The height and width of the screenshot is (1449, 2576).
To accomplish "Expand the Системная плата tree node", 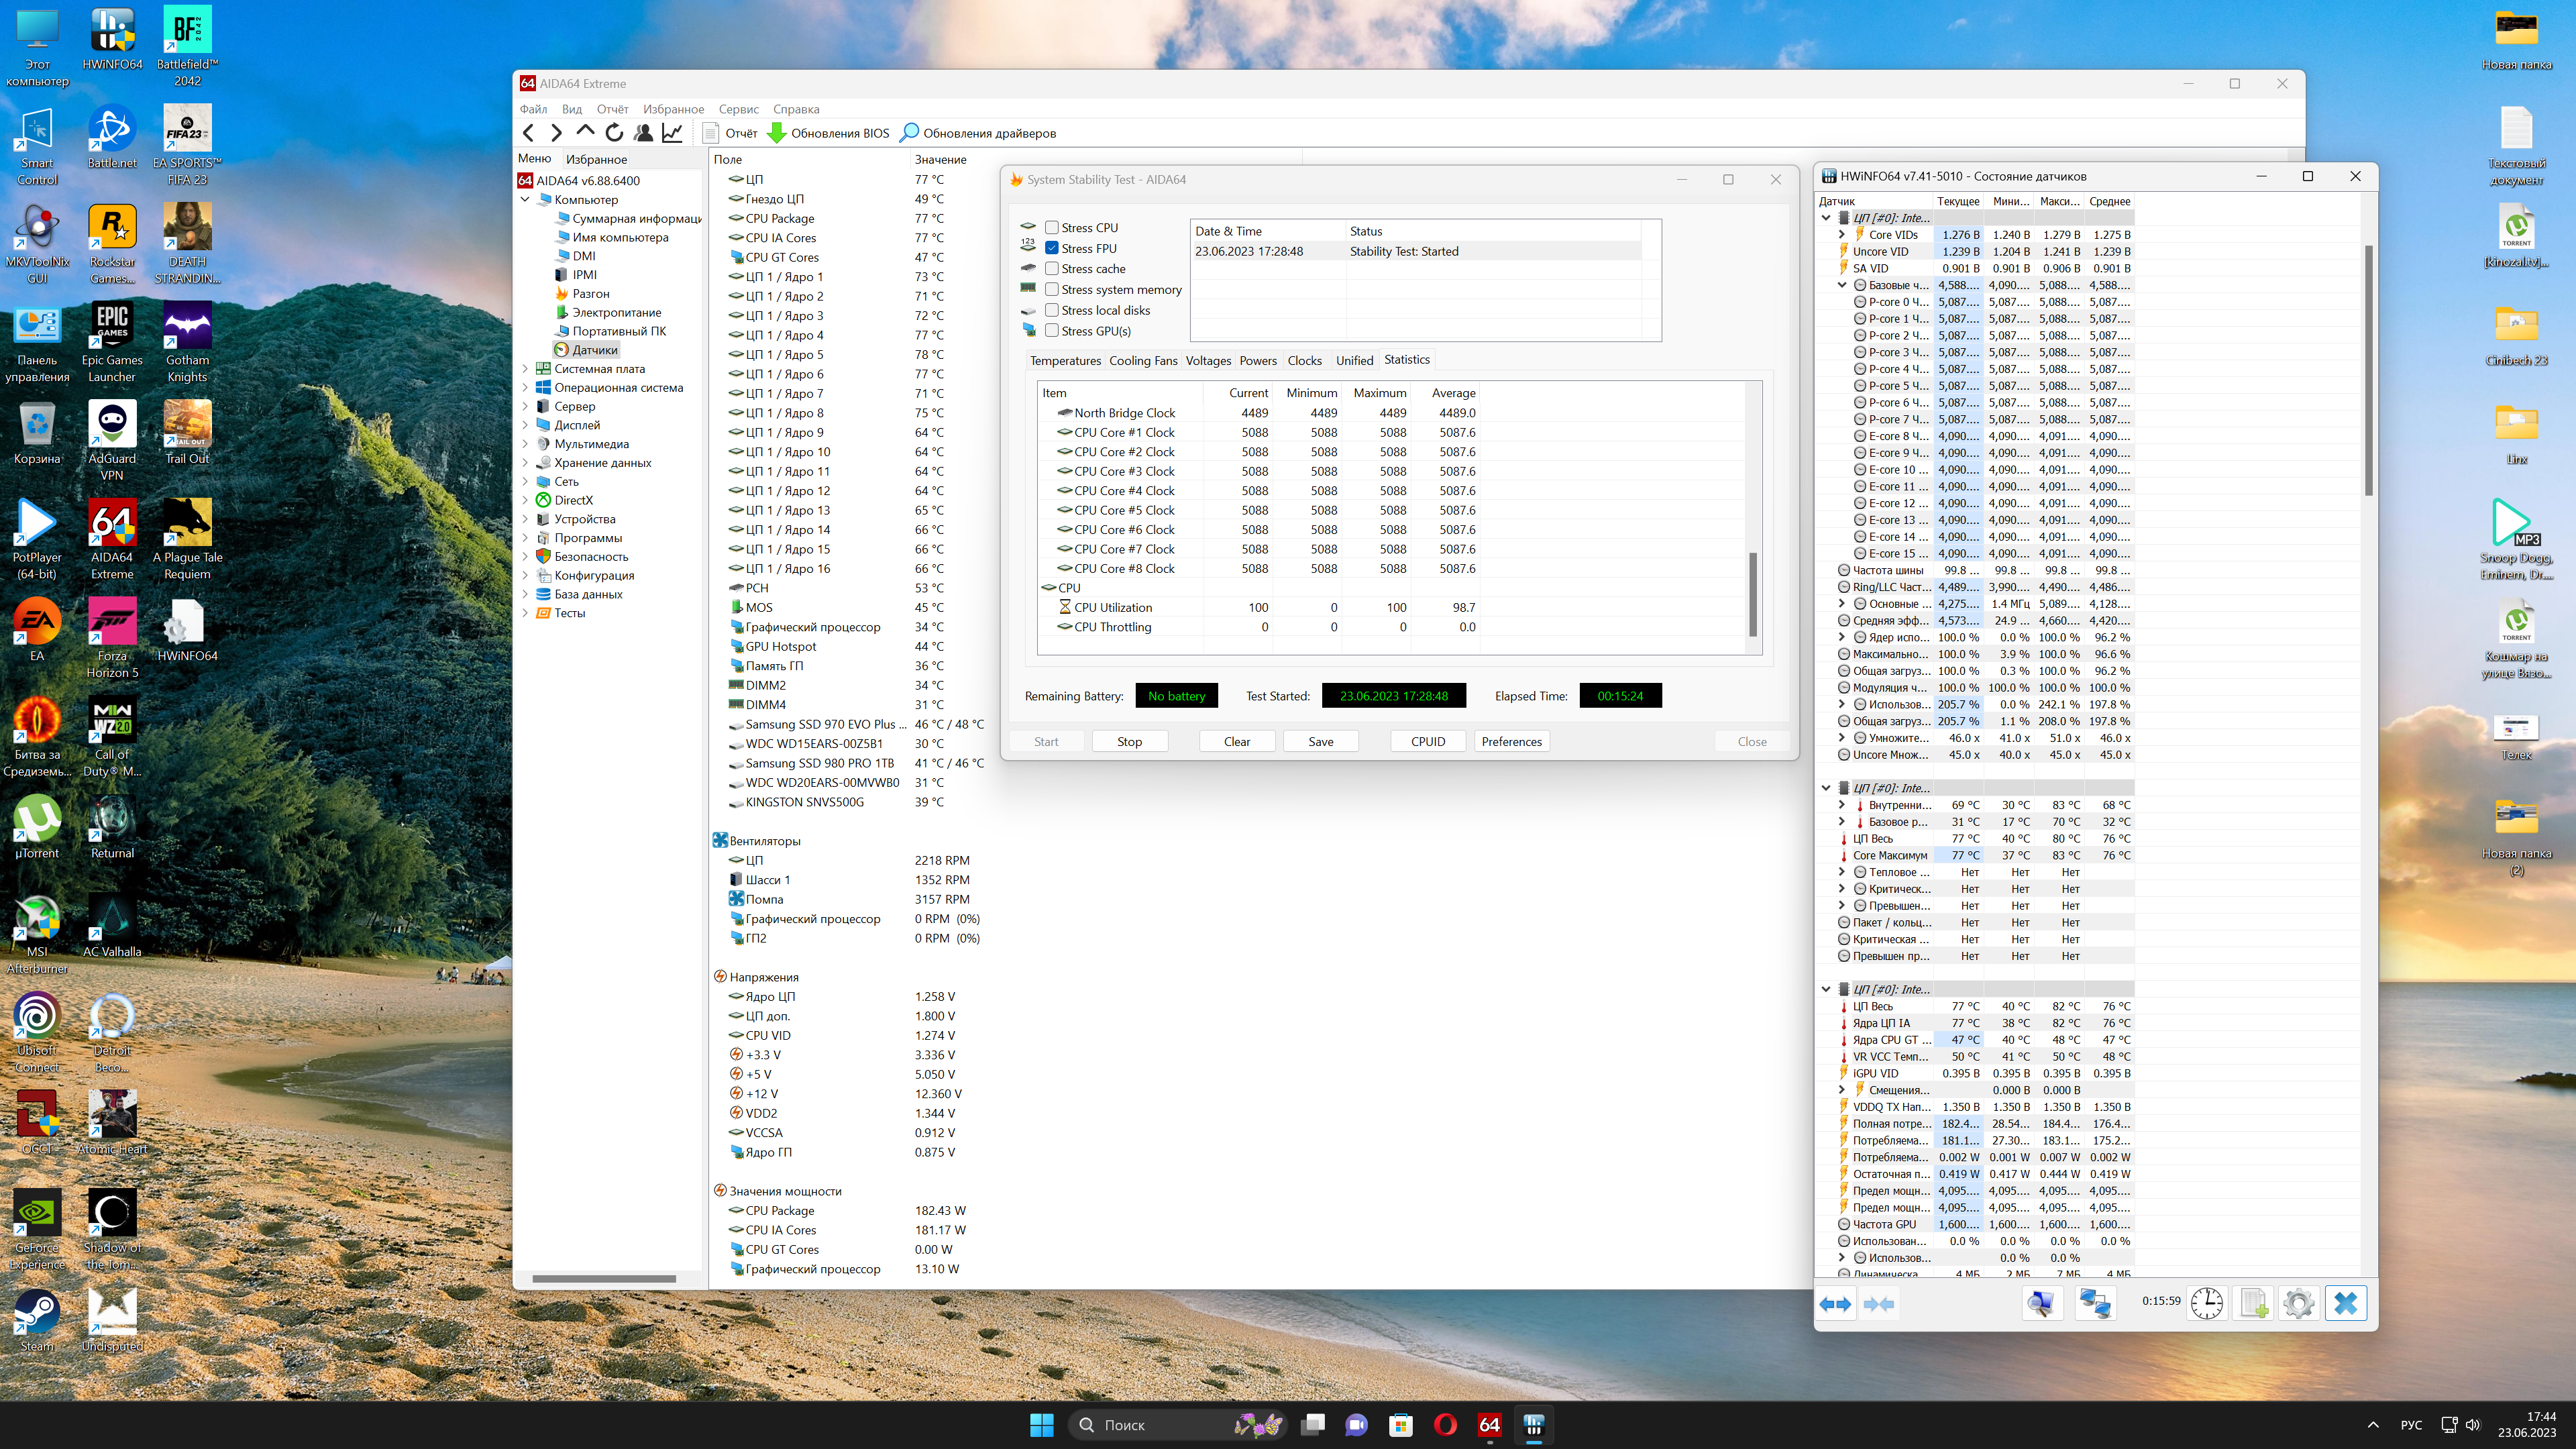I will pyautogui.click(x=525, y=369).
